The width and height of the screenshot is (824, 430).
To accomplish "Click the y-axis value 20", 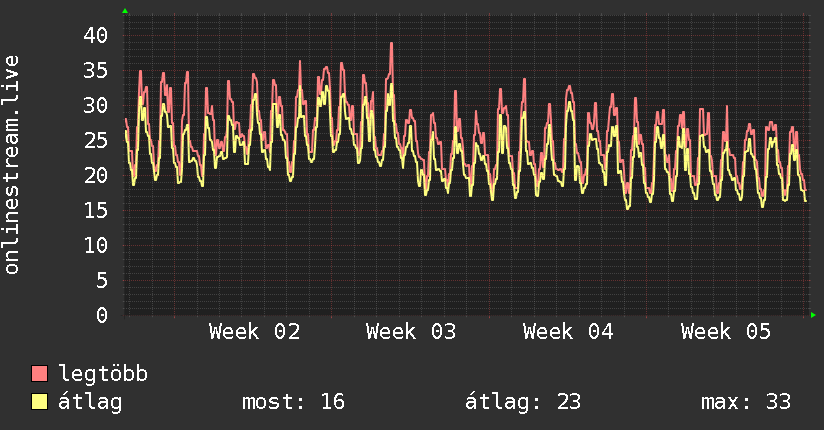I will coord(96,176).
